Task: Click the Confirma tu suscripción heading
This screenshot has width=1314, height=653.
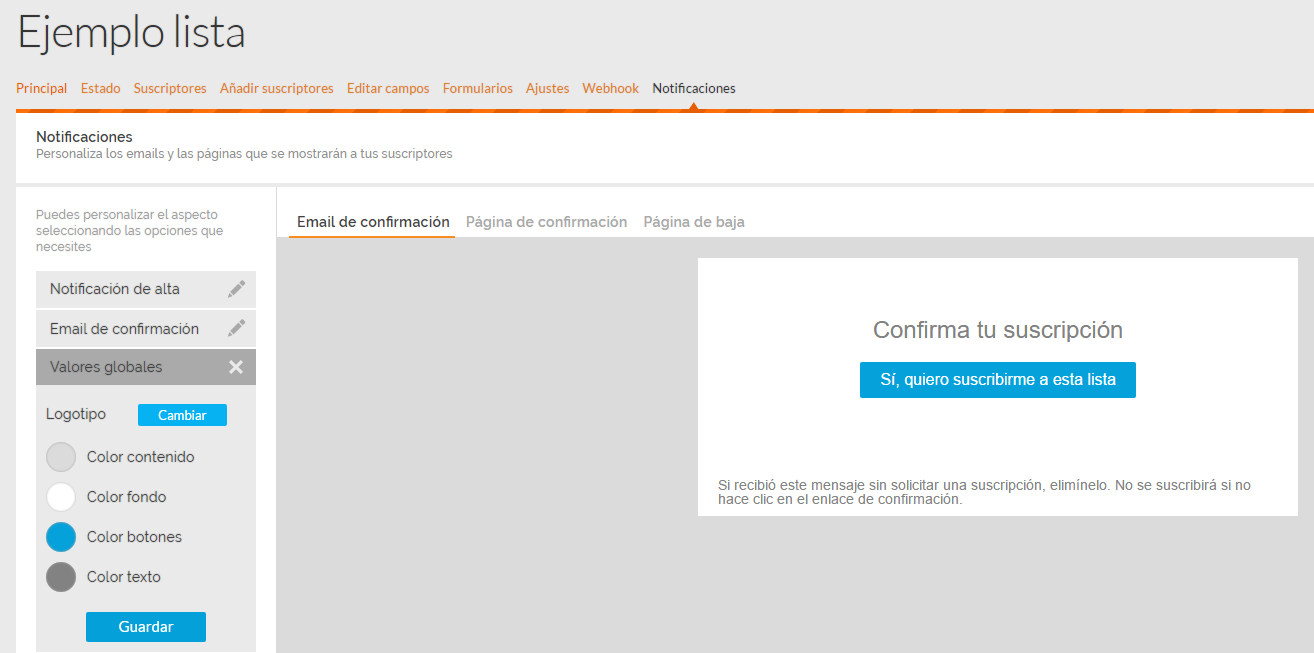Action: (x=998, y=330)
